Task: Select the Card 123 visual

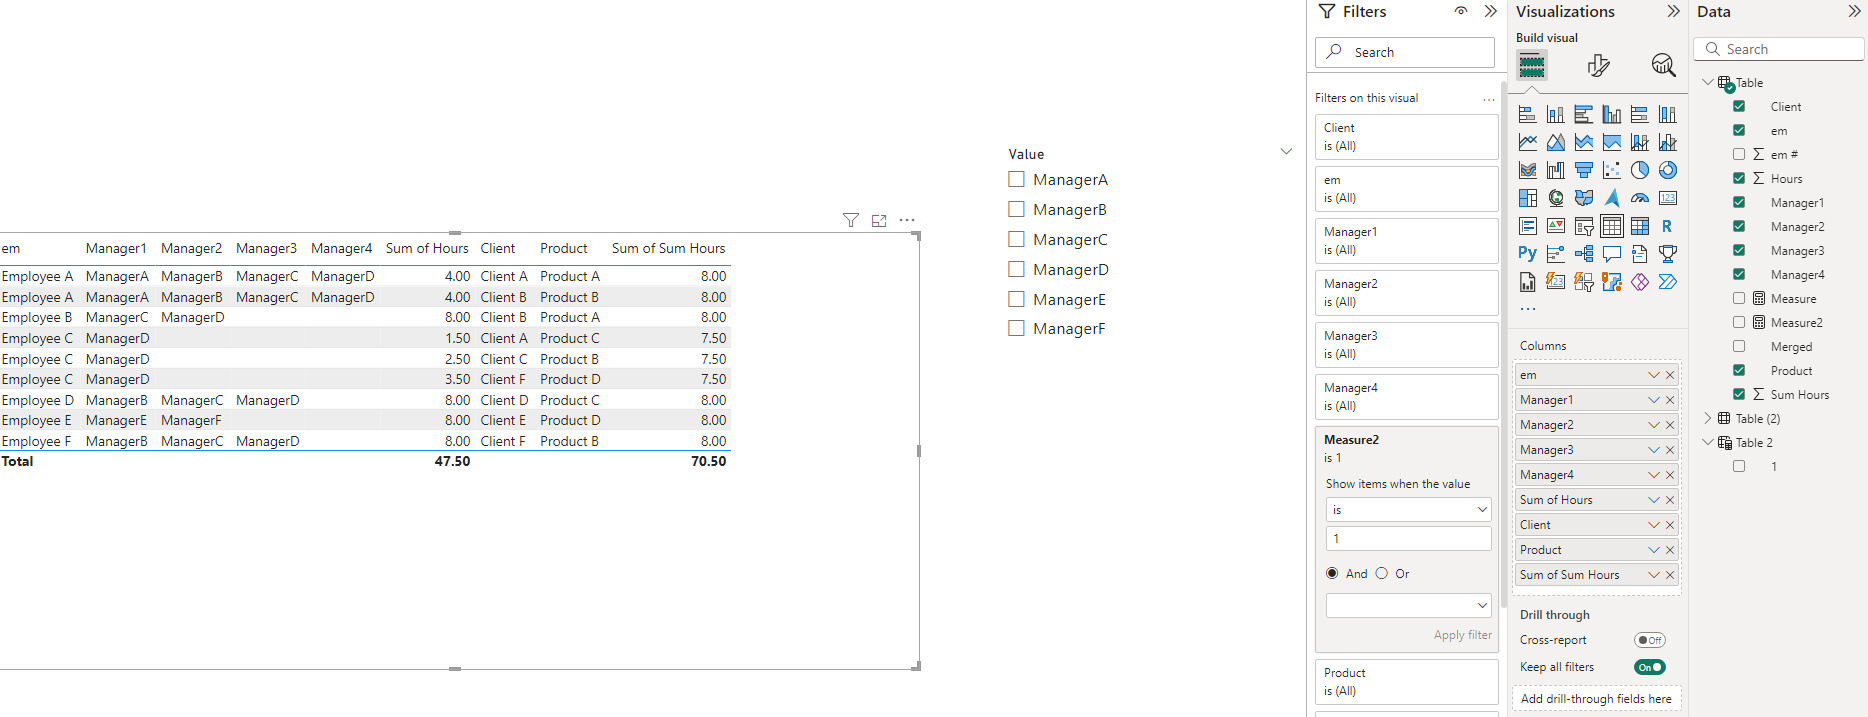Action: pyautogui.click(x=1667, y=198)
